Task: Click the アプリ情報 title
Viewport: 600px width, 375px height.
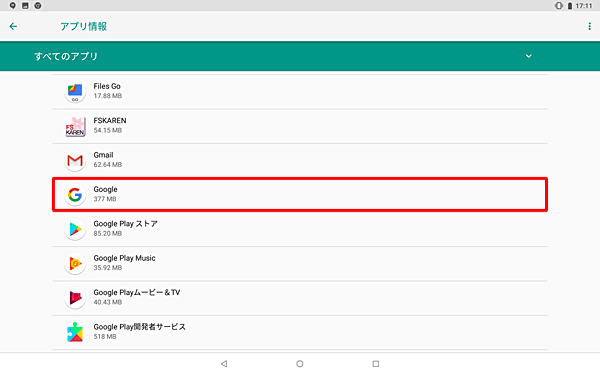Action: [83, 26]
